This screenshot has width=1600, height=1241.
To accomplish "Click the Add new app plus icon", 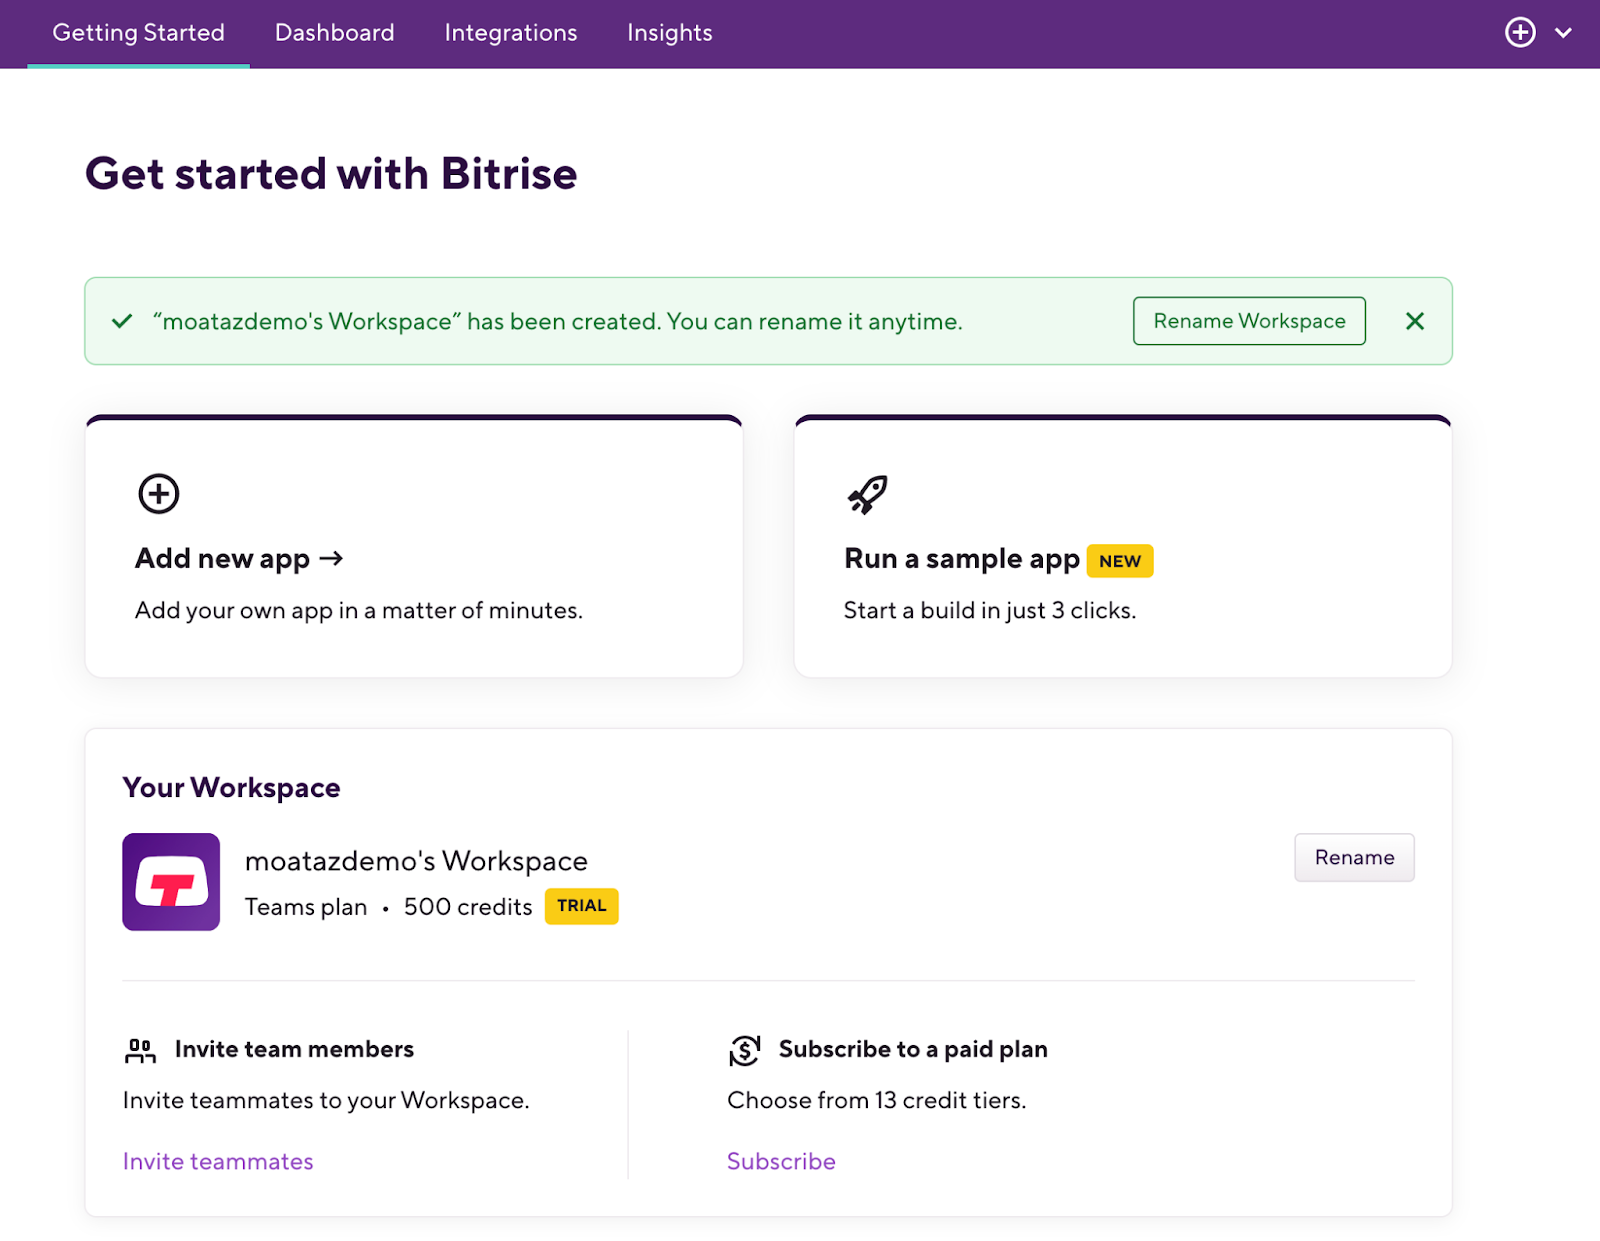I will pyautogui.click(x=158, y=494).
